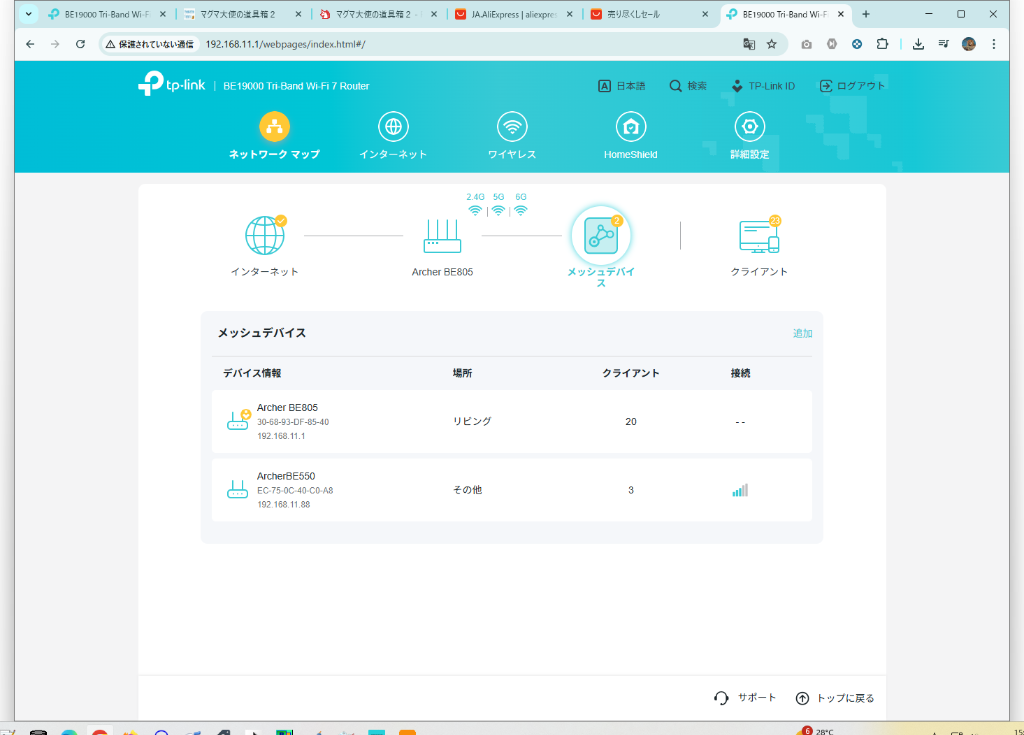Click the ArcherBE550 signal strength bars

click(x=740, y=490)
